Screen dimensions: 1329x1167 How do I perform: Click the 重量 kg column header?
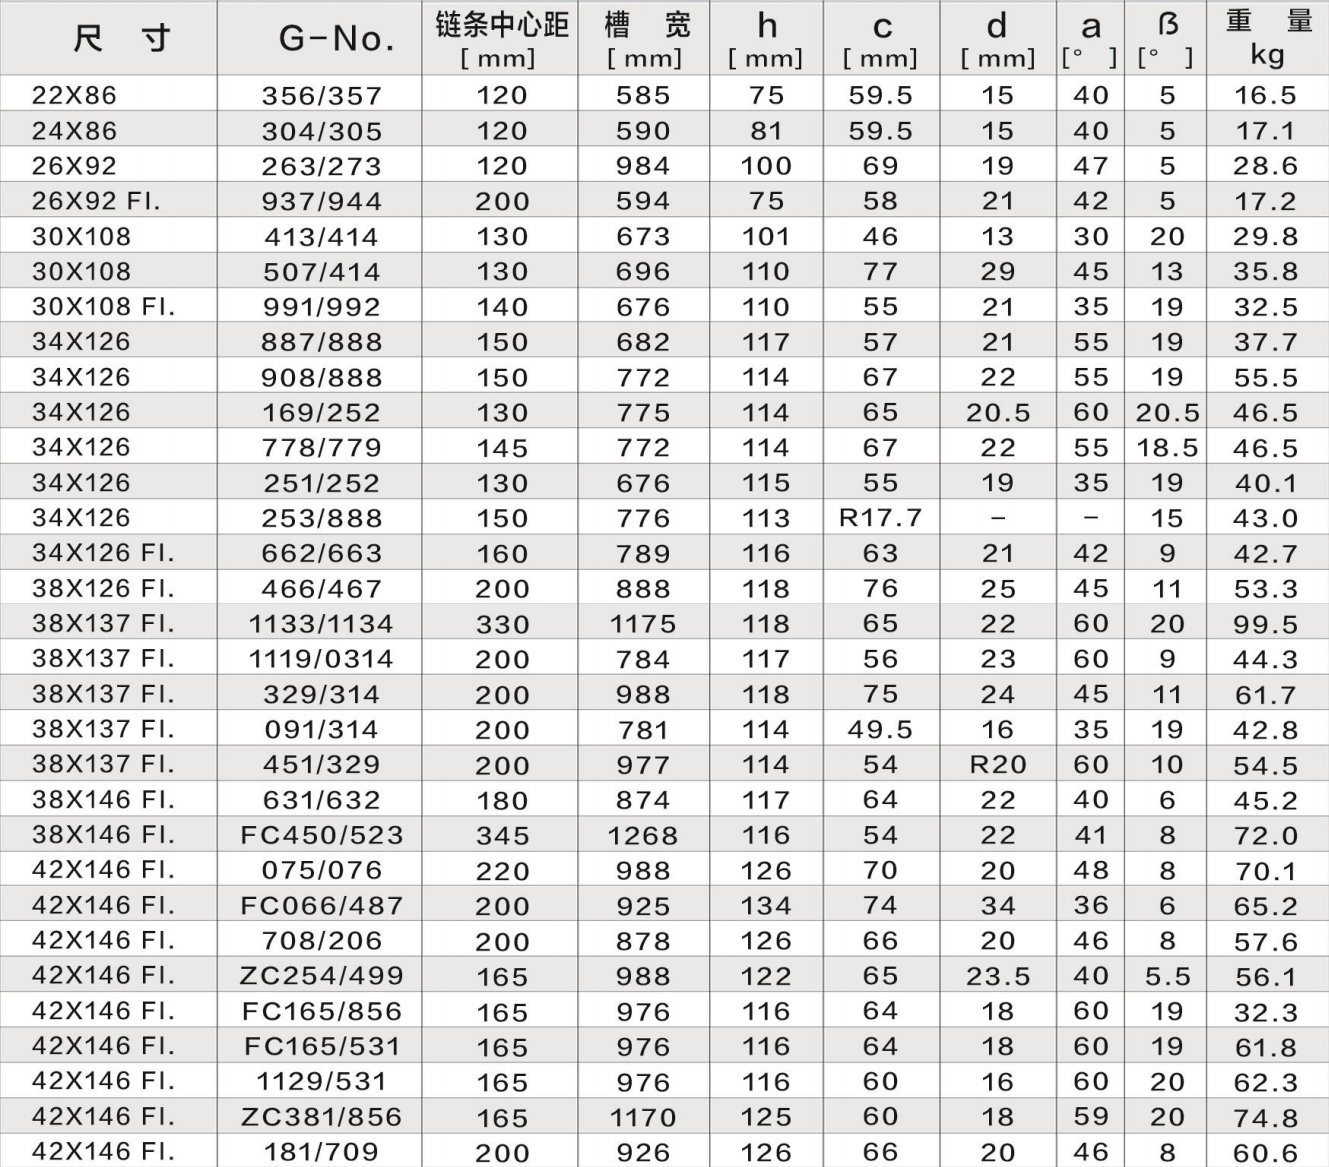coord(1267,39)
